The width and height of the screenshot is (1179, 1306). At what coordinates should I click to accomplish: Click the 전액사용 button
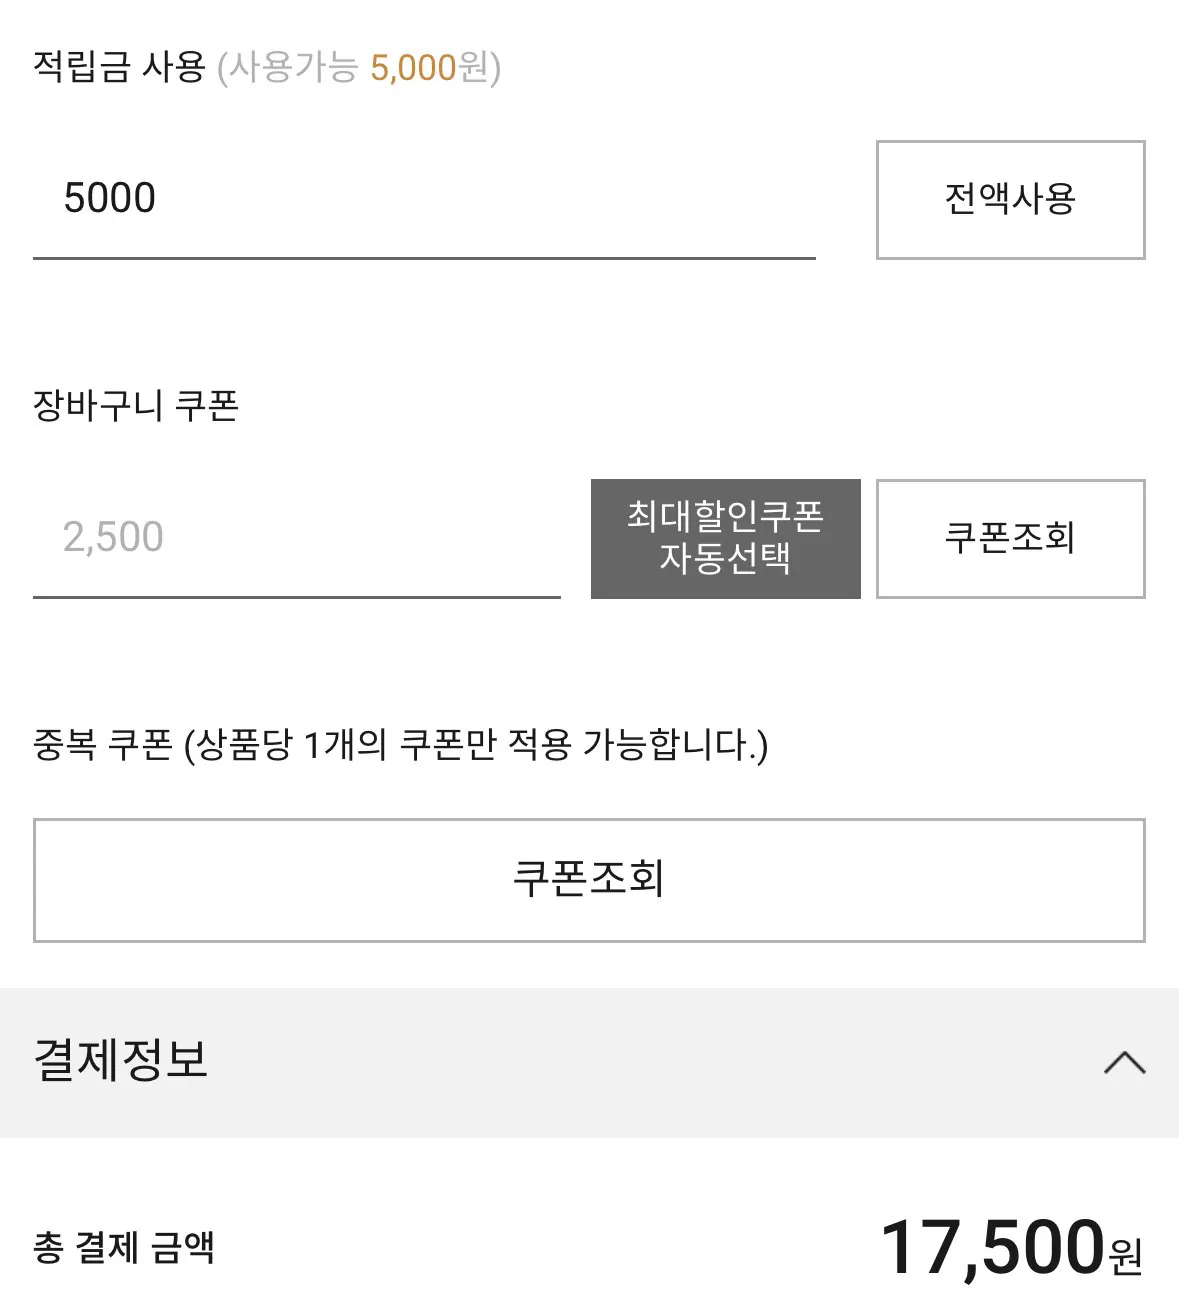[1010, 200]
